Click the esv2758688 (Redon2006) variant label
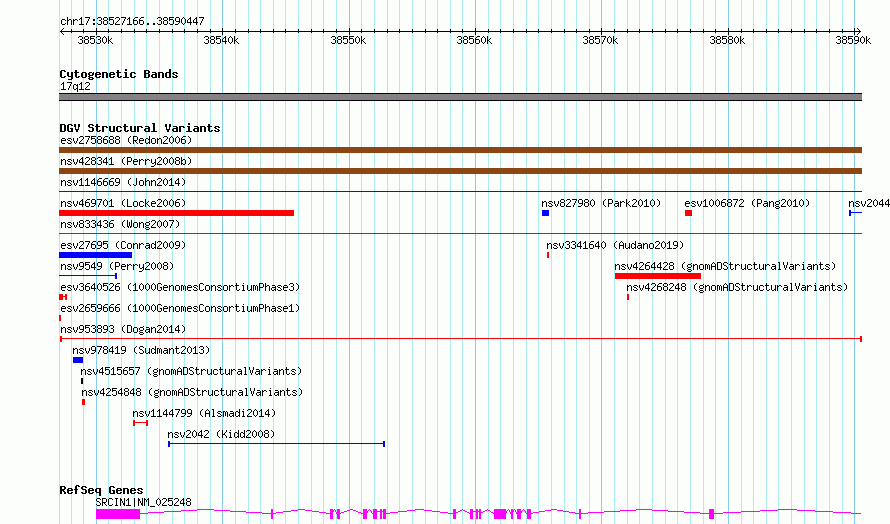Viewport: 890px width, 524px height. coord(126,140)
